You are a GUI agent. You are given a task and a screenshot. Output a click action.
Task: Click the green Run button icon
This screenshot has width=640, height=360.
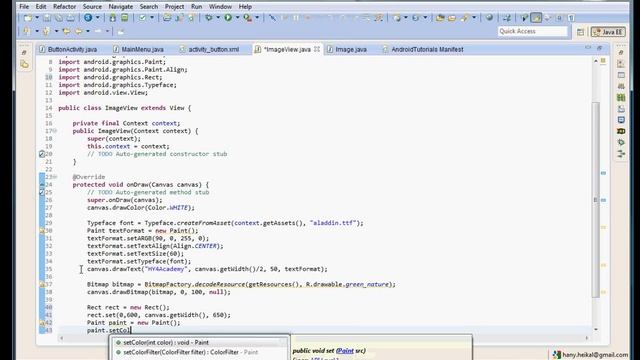(228, 18)
